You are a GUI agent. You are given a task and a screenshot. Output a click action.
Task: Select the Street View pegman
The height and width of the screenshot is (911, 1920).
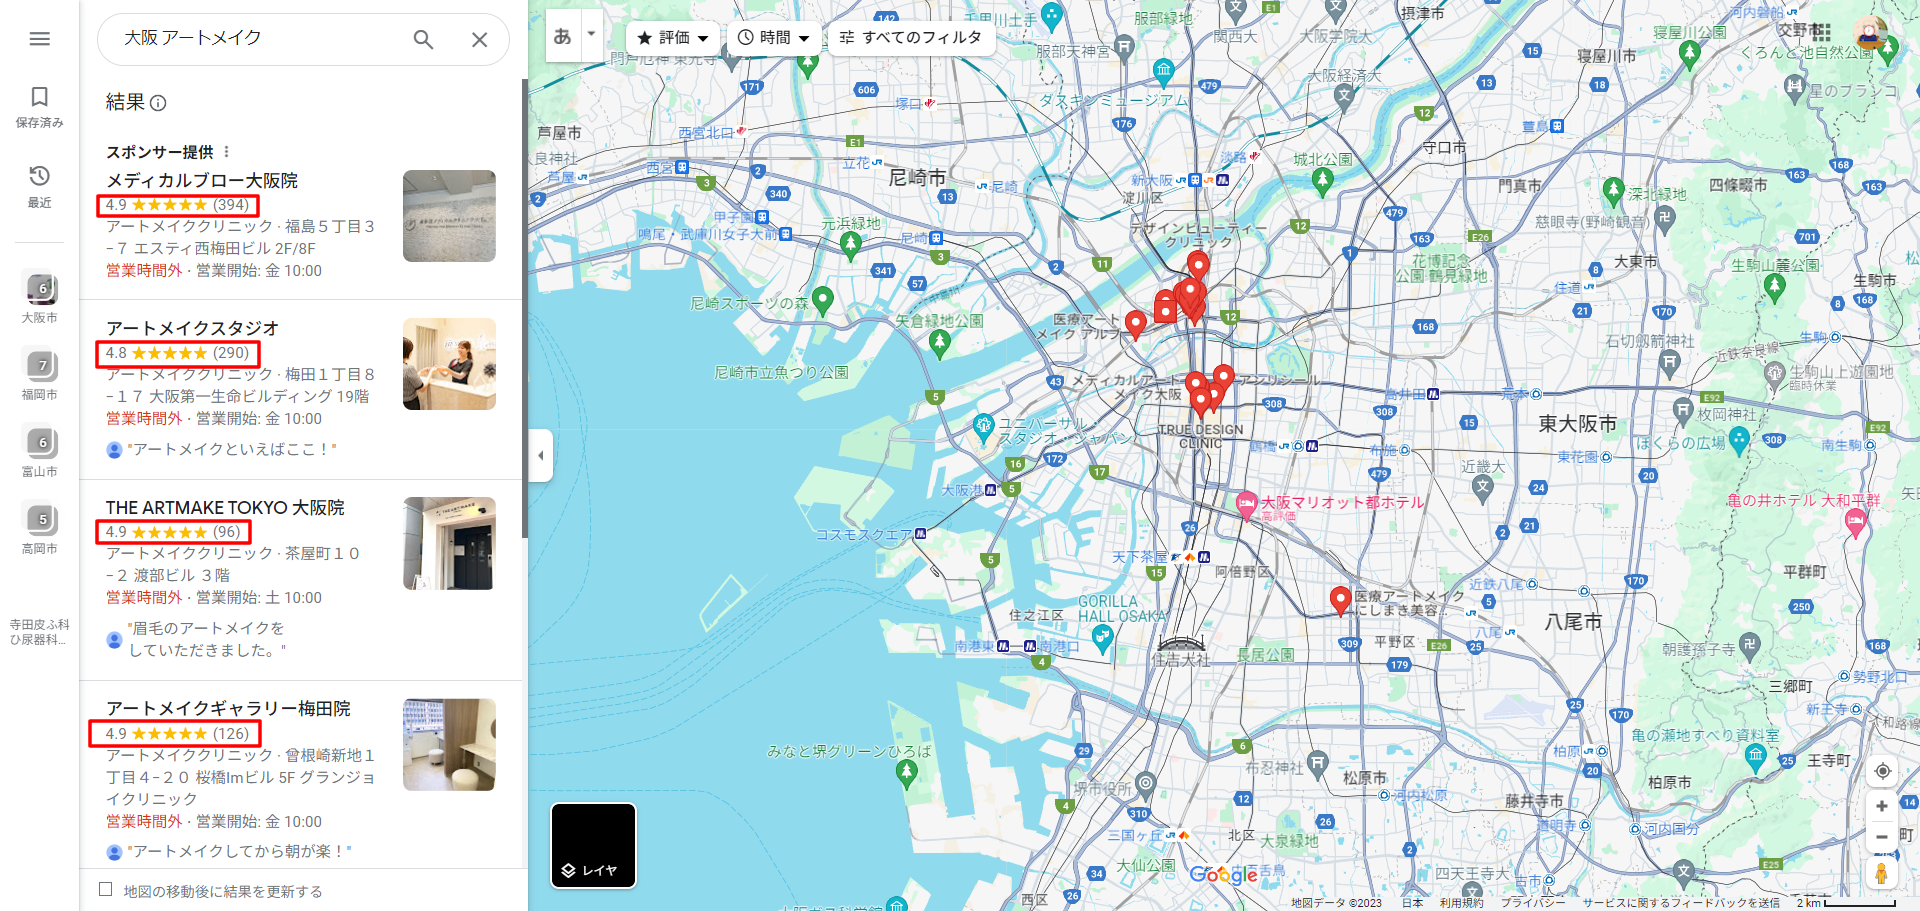click(x=1881, y=873)
